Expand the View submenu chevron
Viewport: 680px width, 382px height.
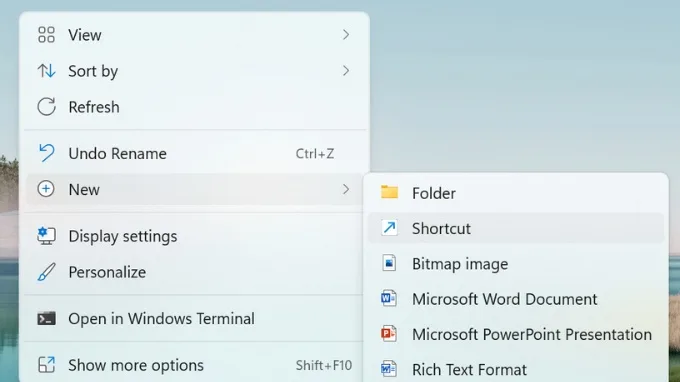click(x=346, y=35)
